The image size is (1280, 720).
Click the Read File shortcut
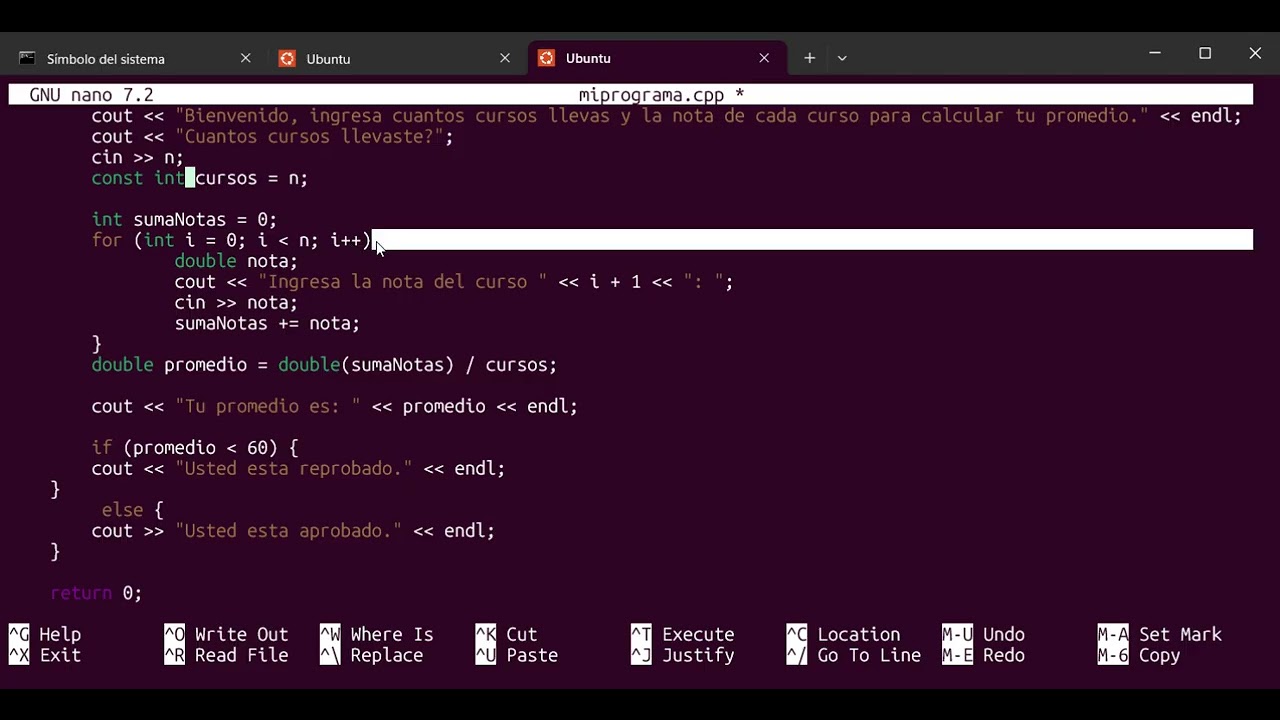point(227,655)
